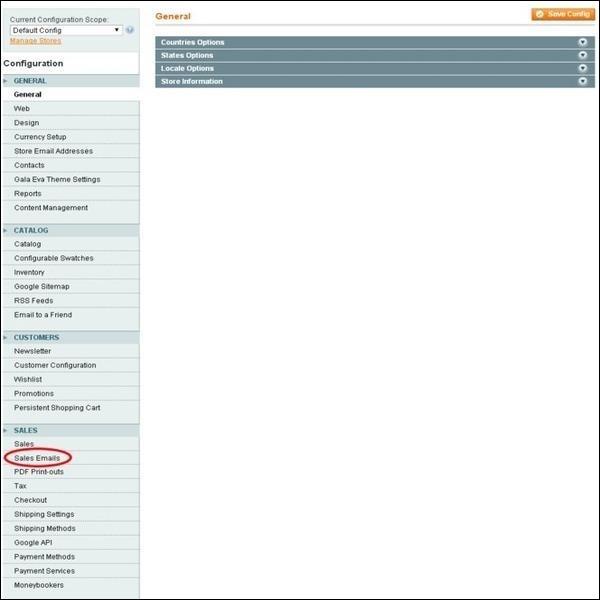Viewport: 600px width, 600px height.
Task: Open the Locale Options section header
Action: point(375,68)
